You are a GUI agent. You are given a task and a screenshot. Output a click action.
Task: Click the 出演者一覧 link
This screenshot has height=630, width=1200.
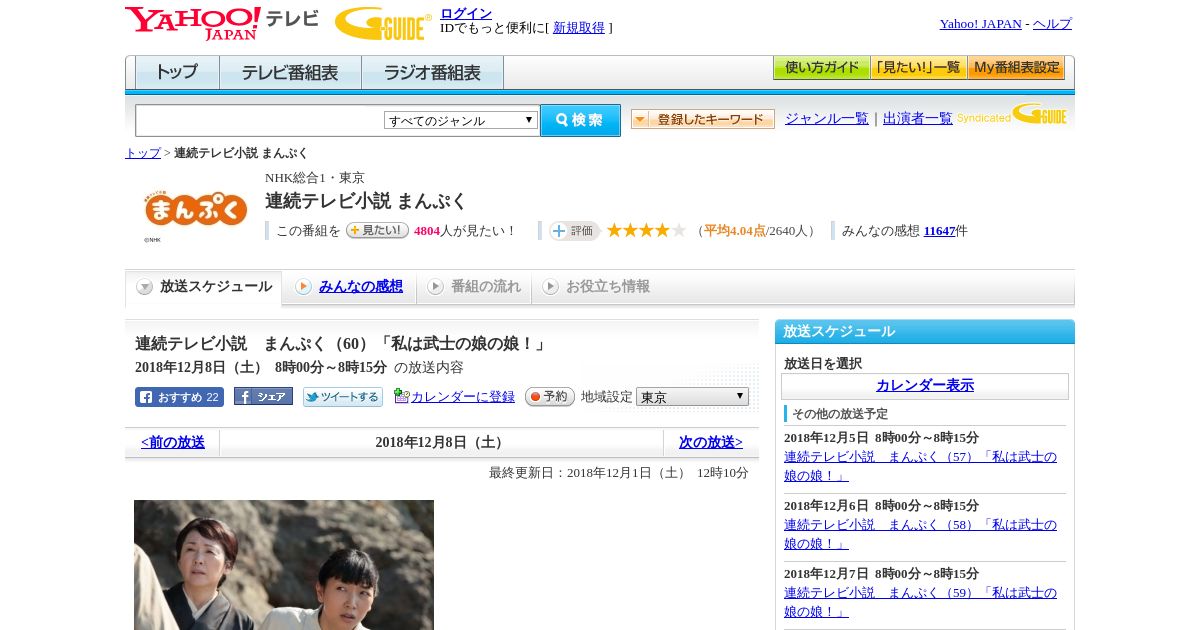(918, 119)
